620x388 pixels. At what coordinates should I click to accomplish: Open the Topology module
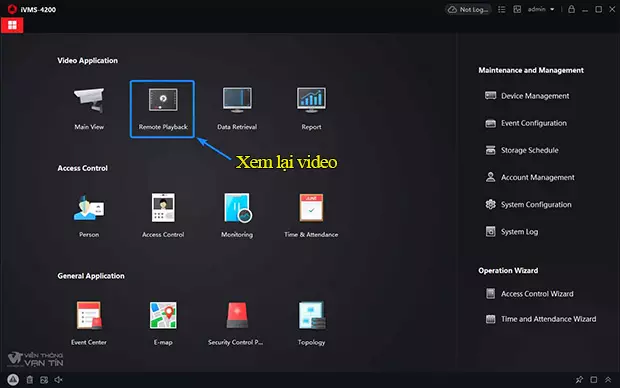click(x=312, y=315)
